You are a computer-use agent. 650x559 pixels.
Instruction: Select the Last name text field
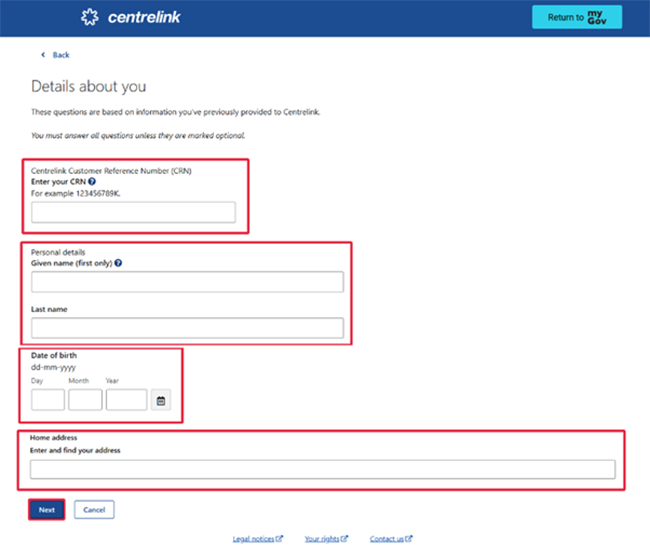point(187,328)
